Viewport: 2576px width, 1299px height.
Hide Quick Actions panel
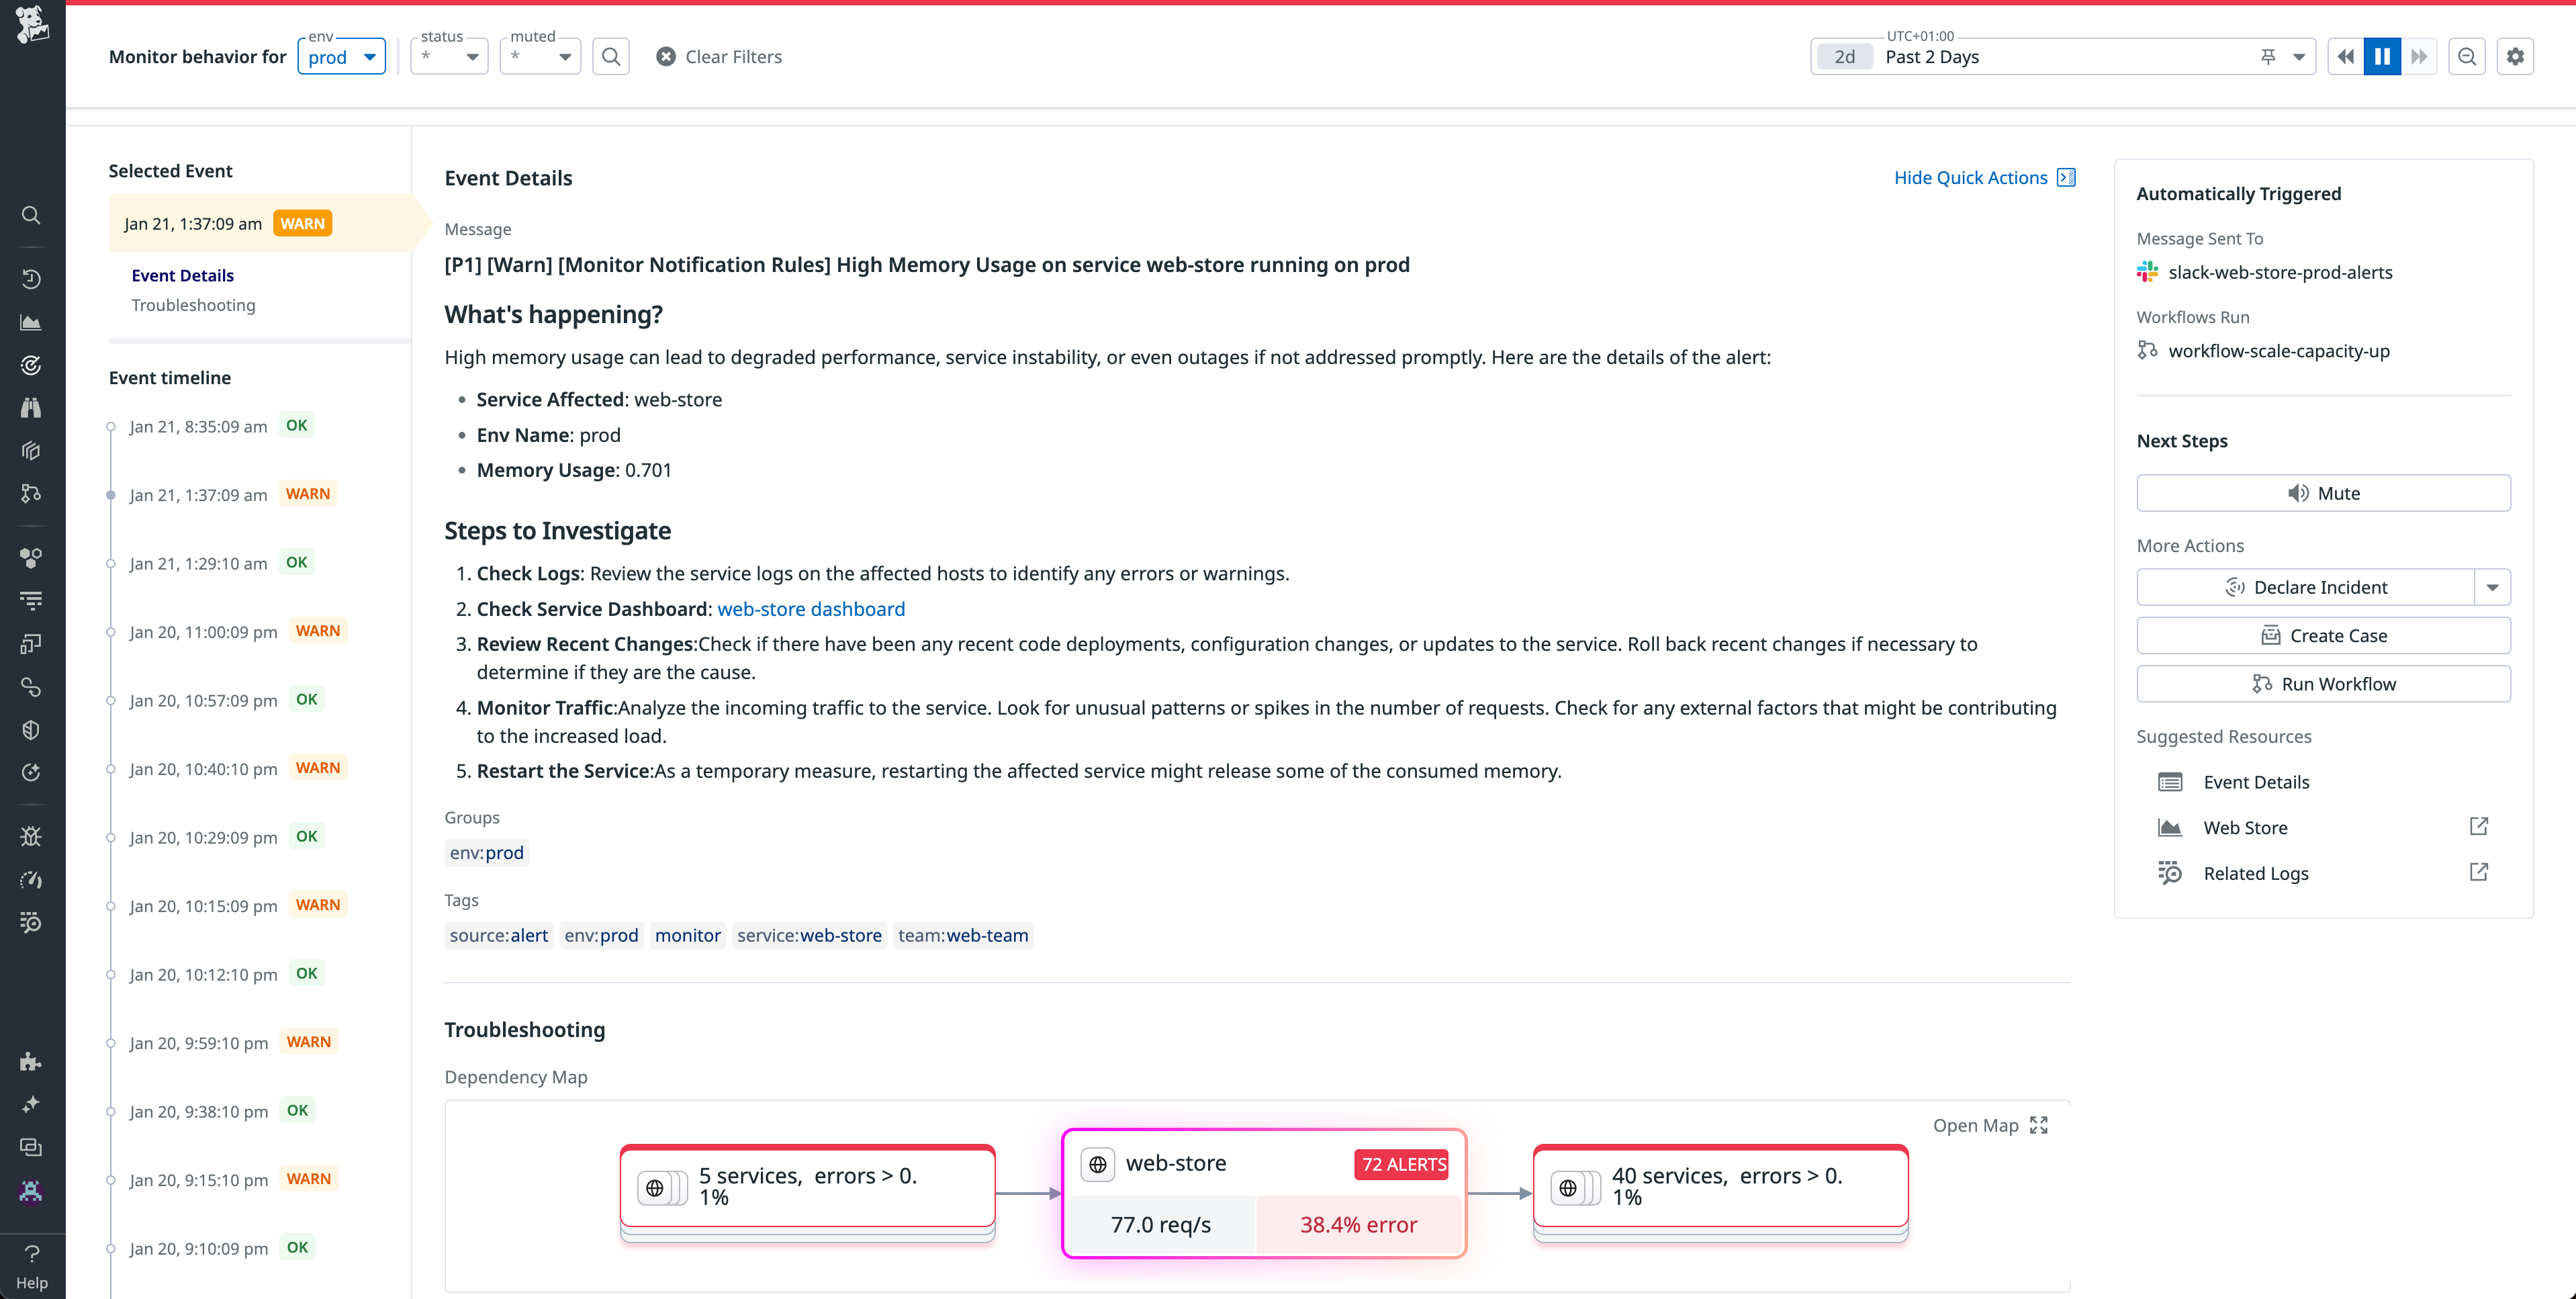(1985, 177)
